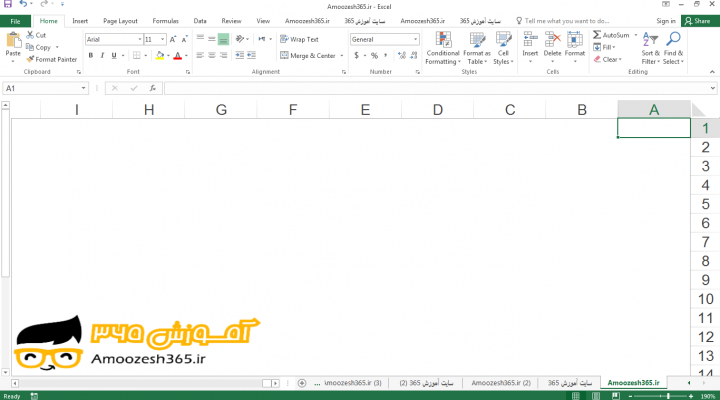Click the Paste clipboard icon
The width and height of the screenshot is (720, 400).
pyautogui.click(x=13, y=40)
